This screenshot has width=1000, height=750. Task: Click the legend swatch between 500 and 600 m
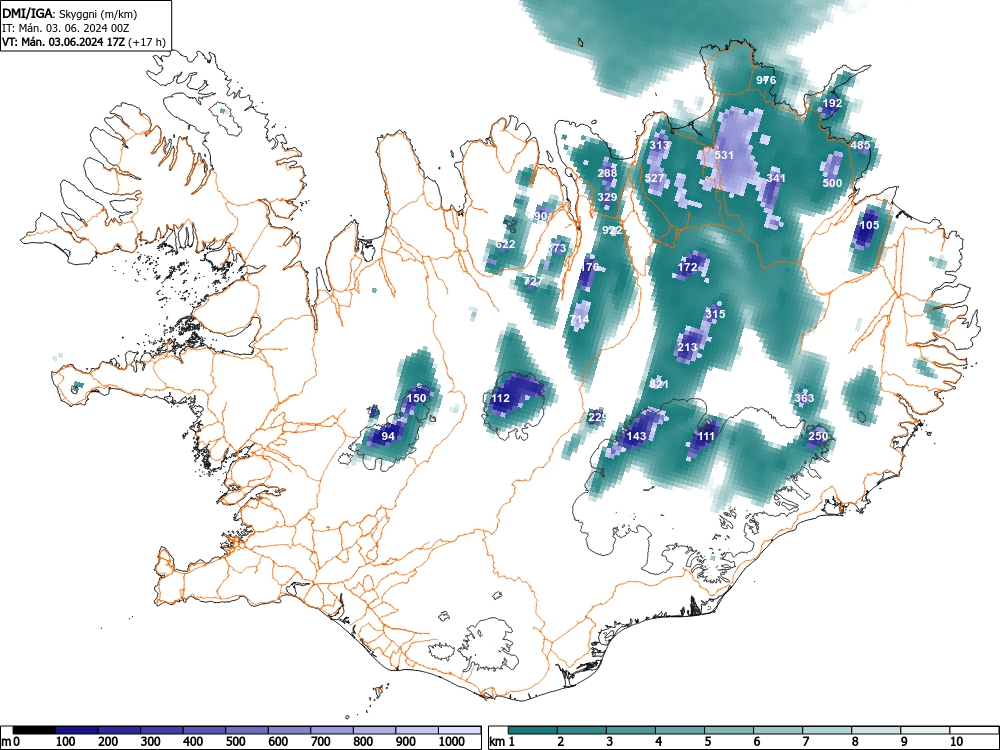[x=247, y=730]
